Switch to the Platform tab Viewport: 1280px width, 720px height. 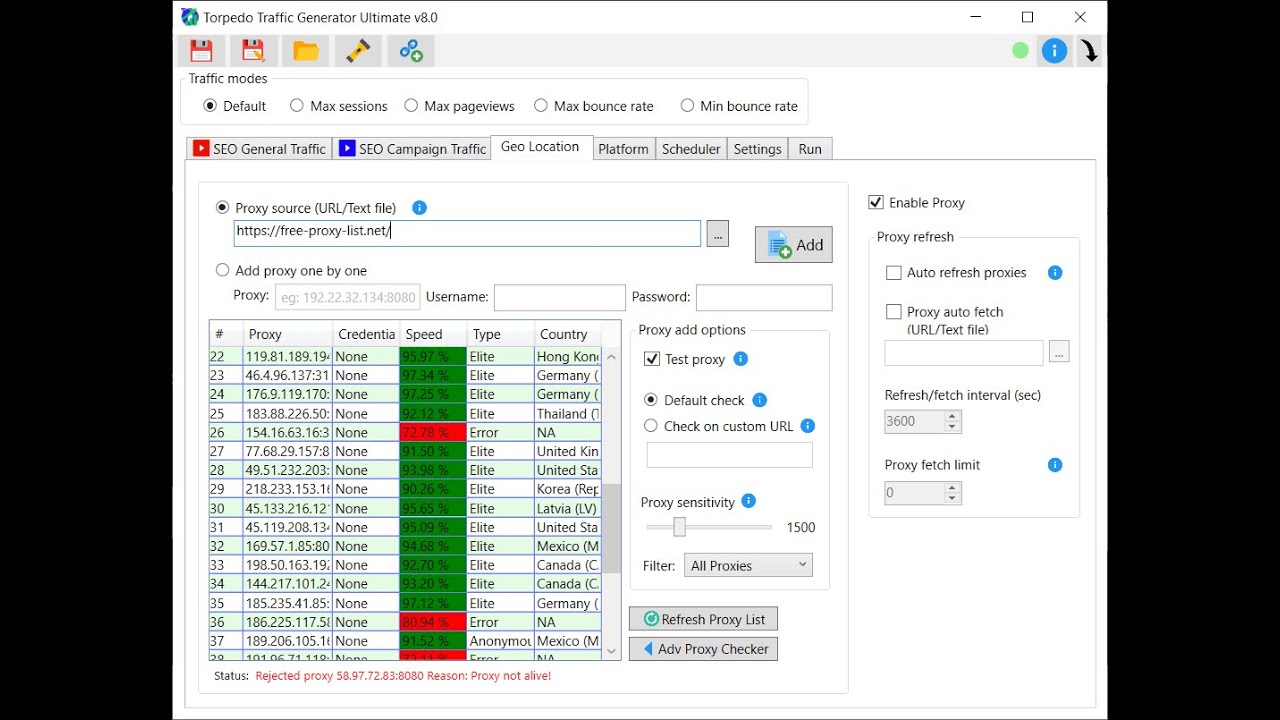623,149
